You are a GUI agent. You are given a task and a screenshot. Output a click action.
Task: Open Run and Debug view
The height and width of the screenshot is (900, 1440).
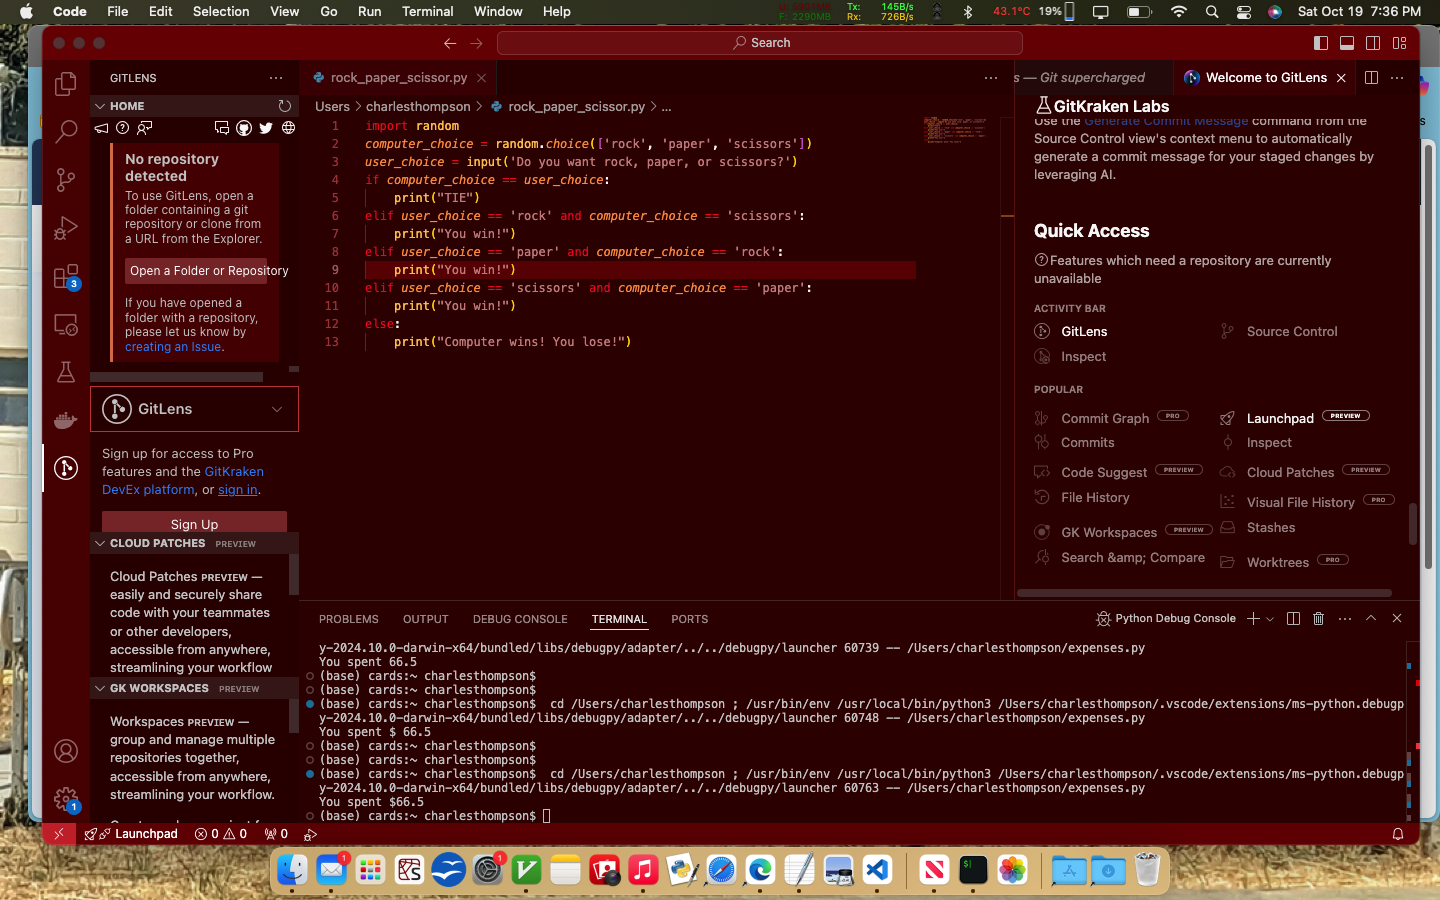[x=66, y=228]
